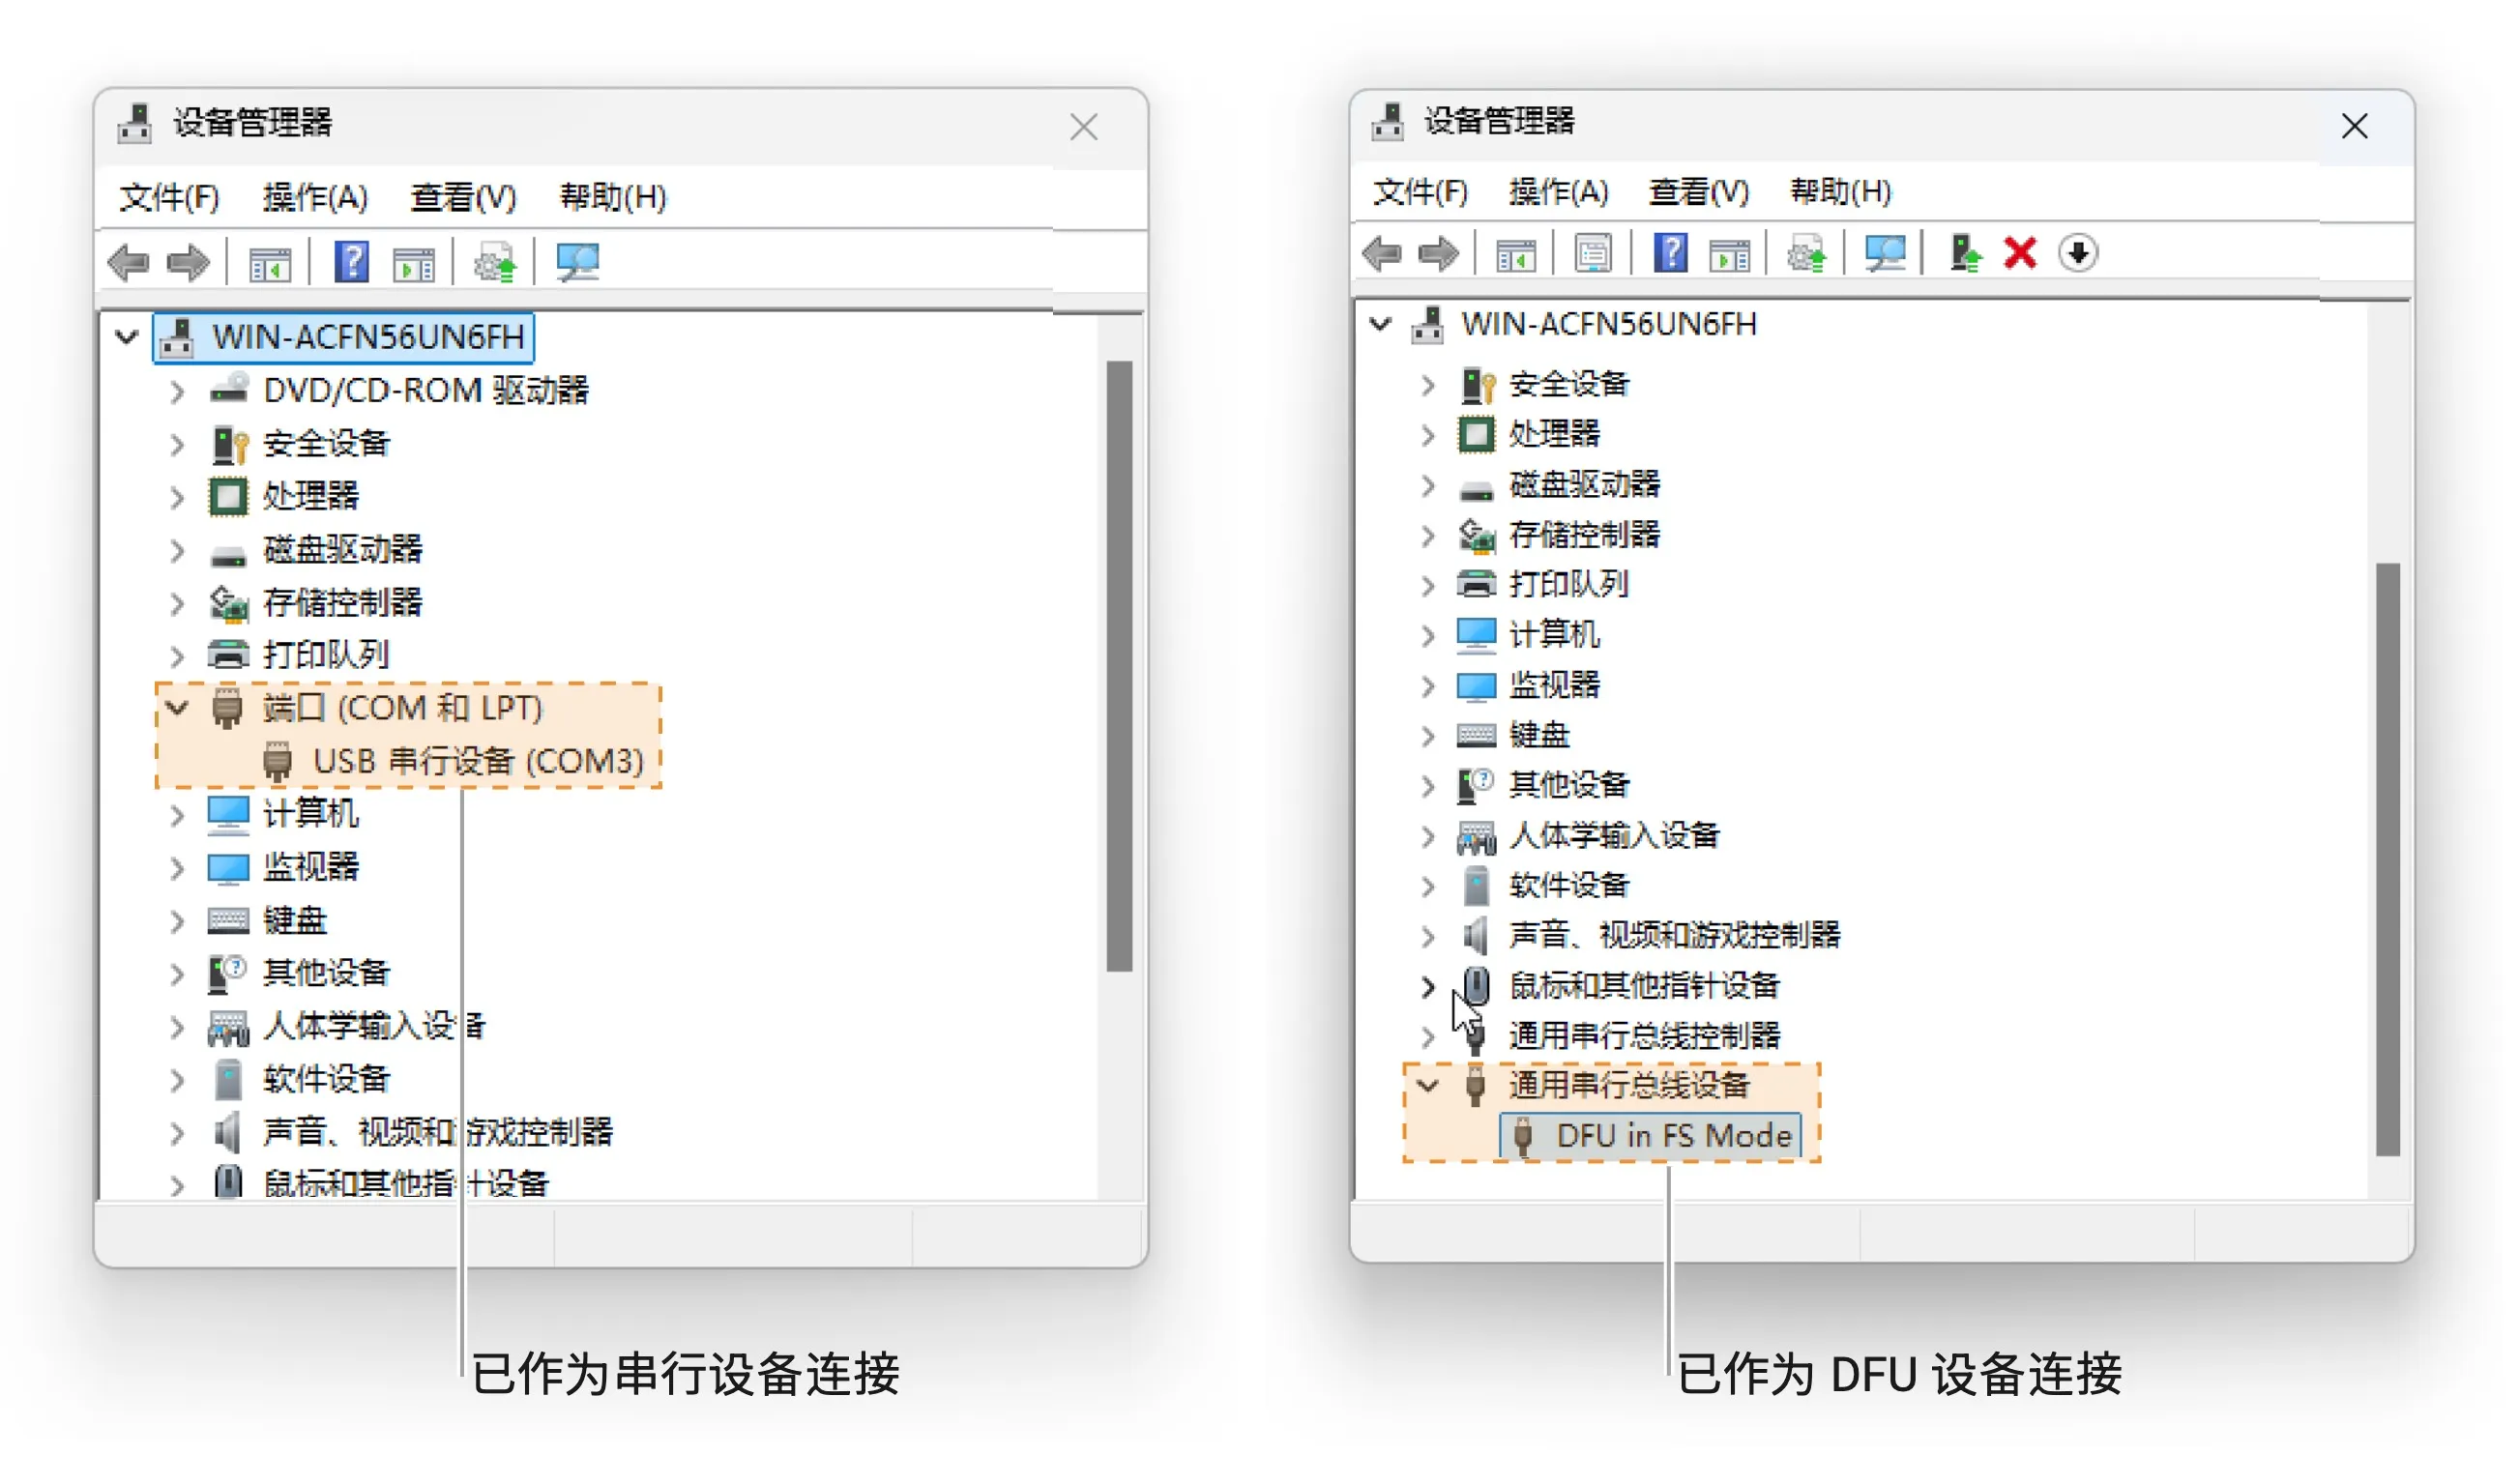Screen dimensions: 2519x1484
Task: Select 声音、视频和游戏控制器 in right window
Action: (x=1675, y=936)
